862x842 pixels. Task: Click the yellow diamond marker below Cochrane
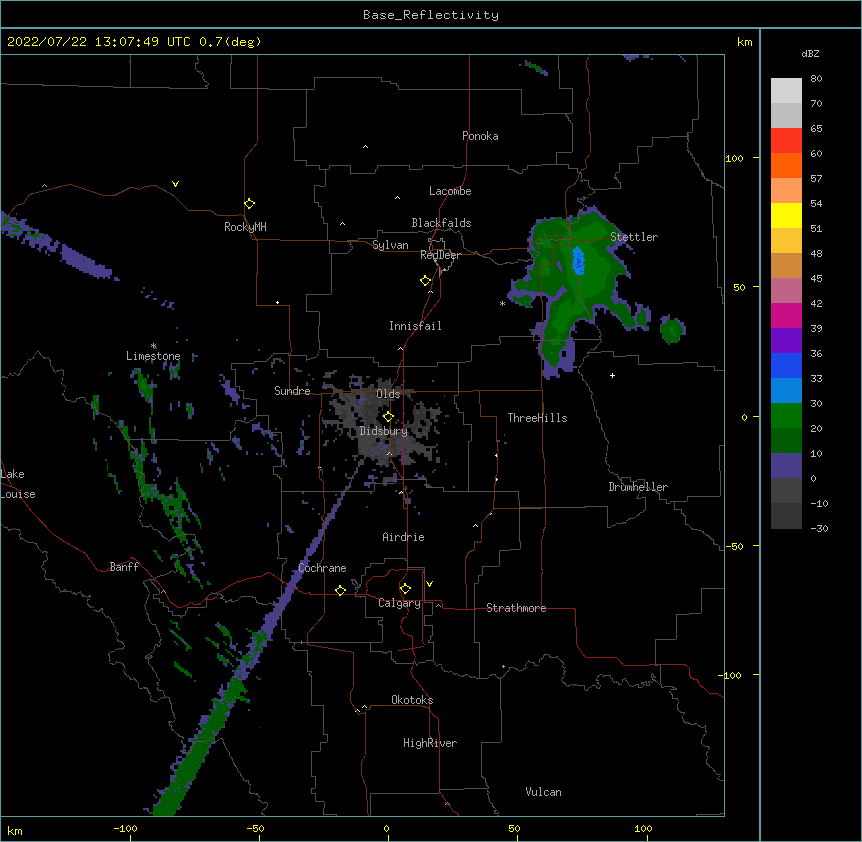pos(340,590)
